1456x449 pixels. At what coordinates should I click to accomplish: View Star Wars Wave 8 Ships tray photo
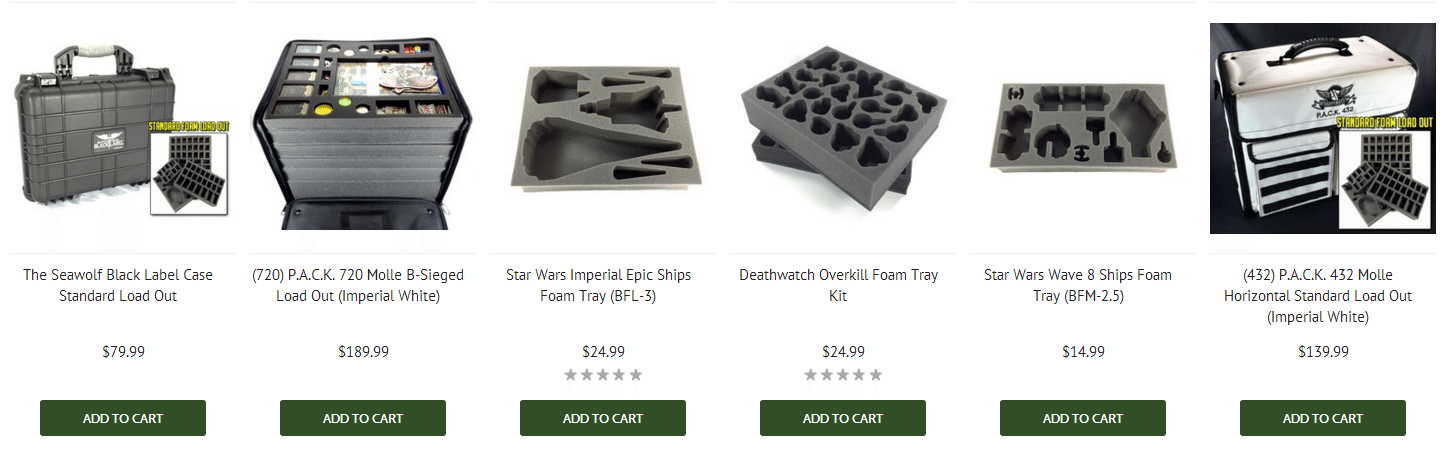(1082, 128)
